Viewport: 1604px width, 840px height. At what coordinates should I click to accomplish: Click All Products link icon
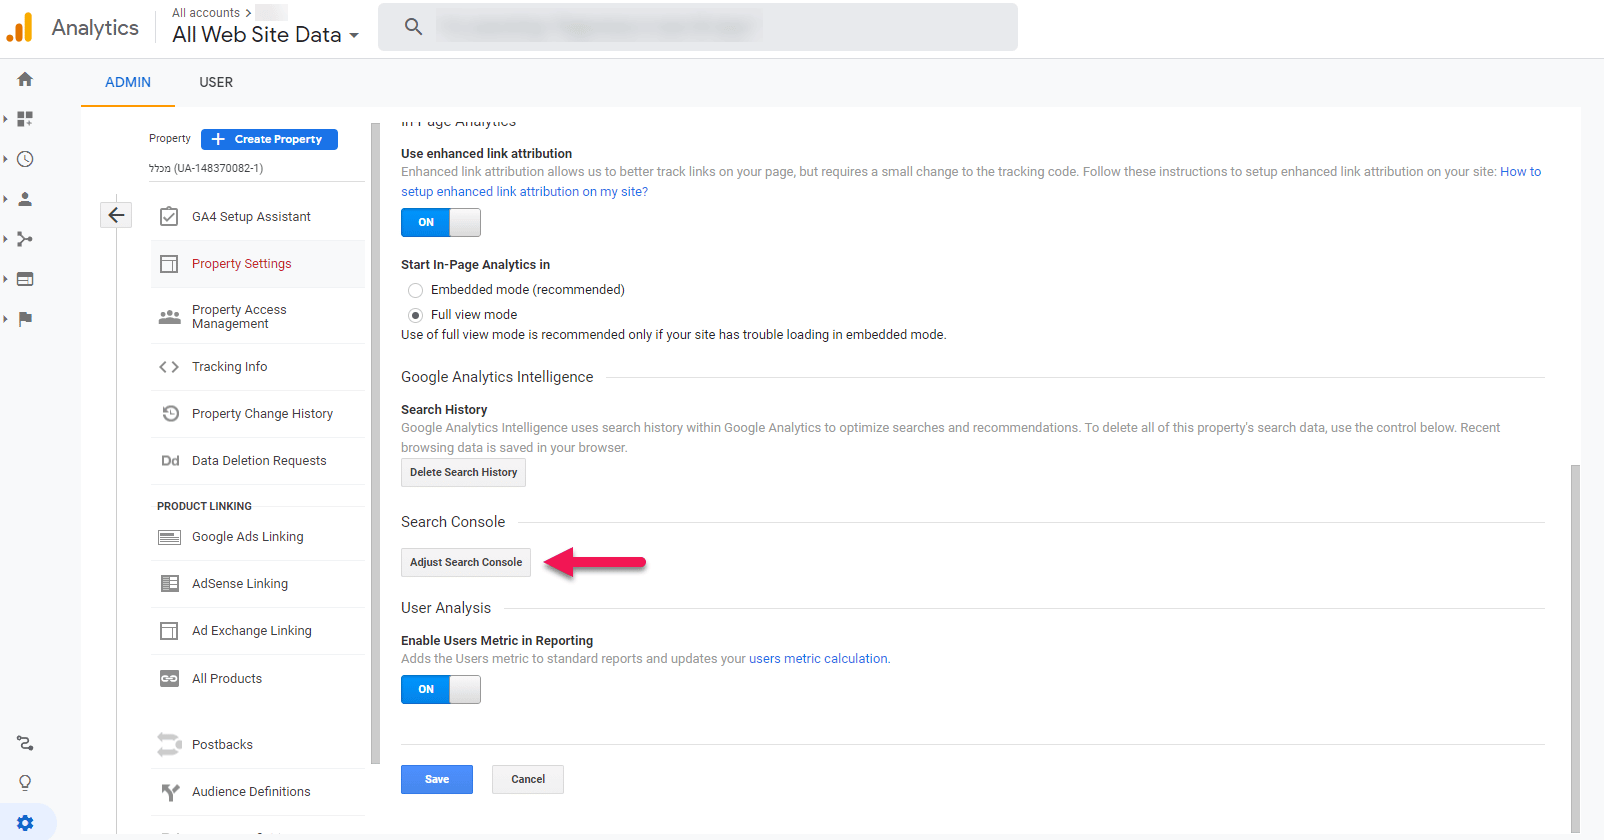[169, 678]
